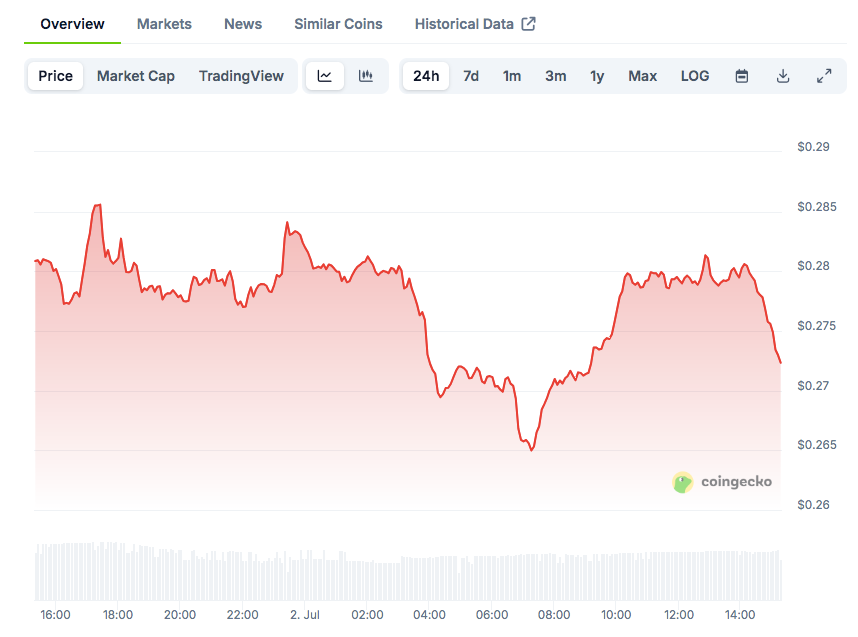Open the News tab
The image size is (858, 637).
(x=243, y=24)
